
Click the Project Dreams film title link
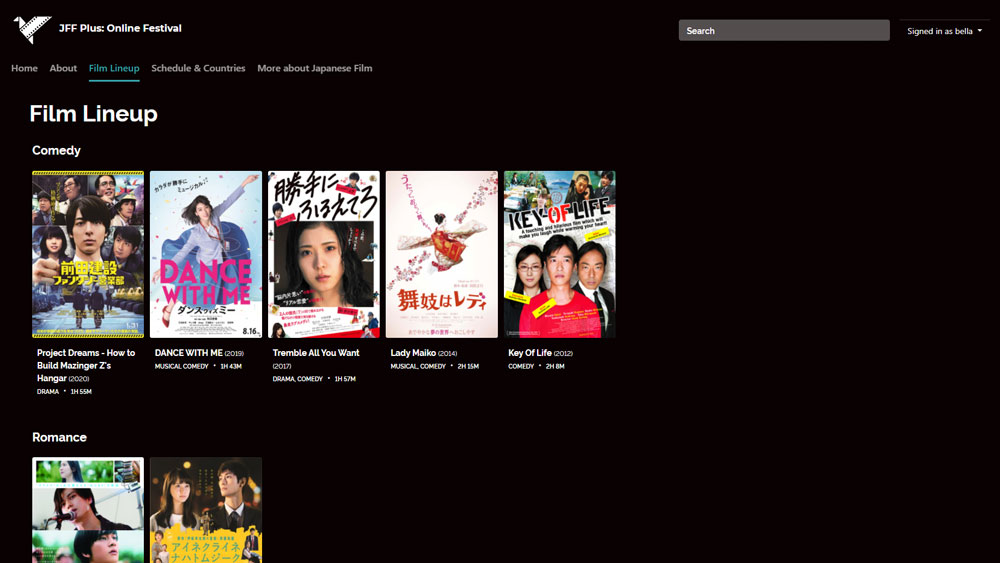(x=86, y=365)
